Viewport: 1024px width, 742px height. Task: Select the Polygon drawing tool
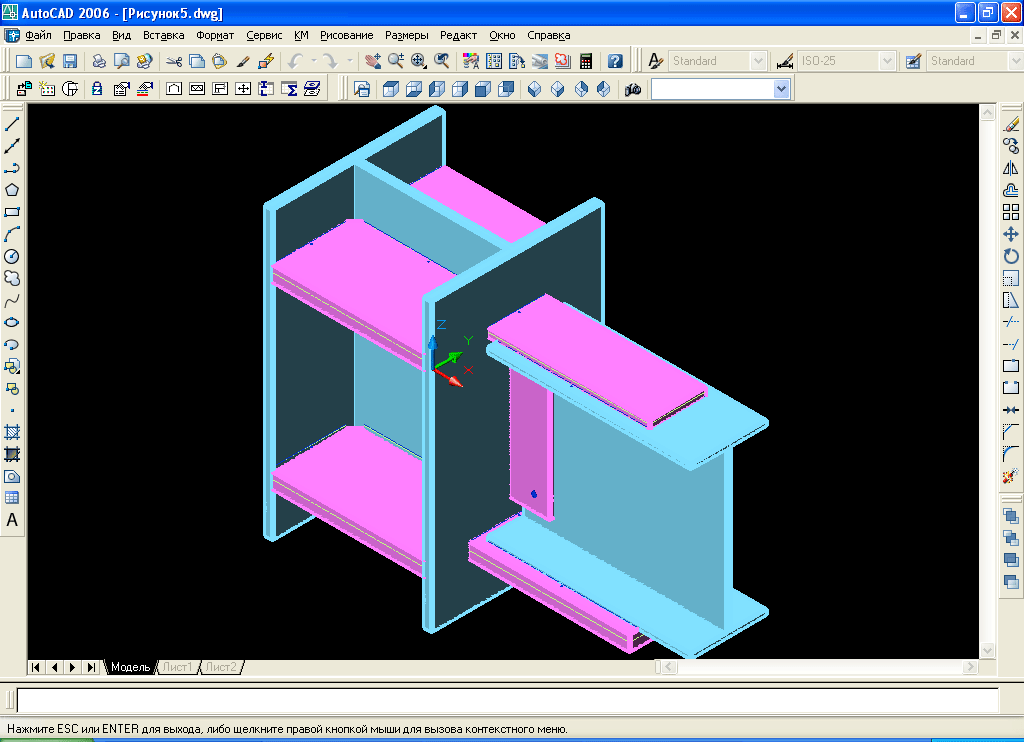click(12, 190)
